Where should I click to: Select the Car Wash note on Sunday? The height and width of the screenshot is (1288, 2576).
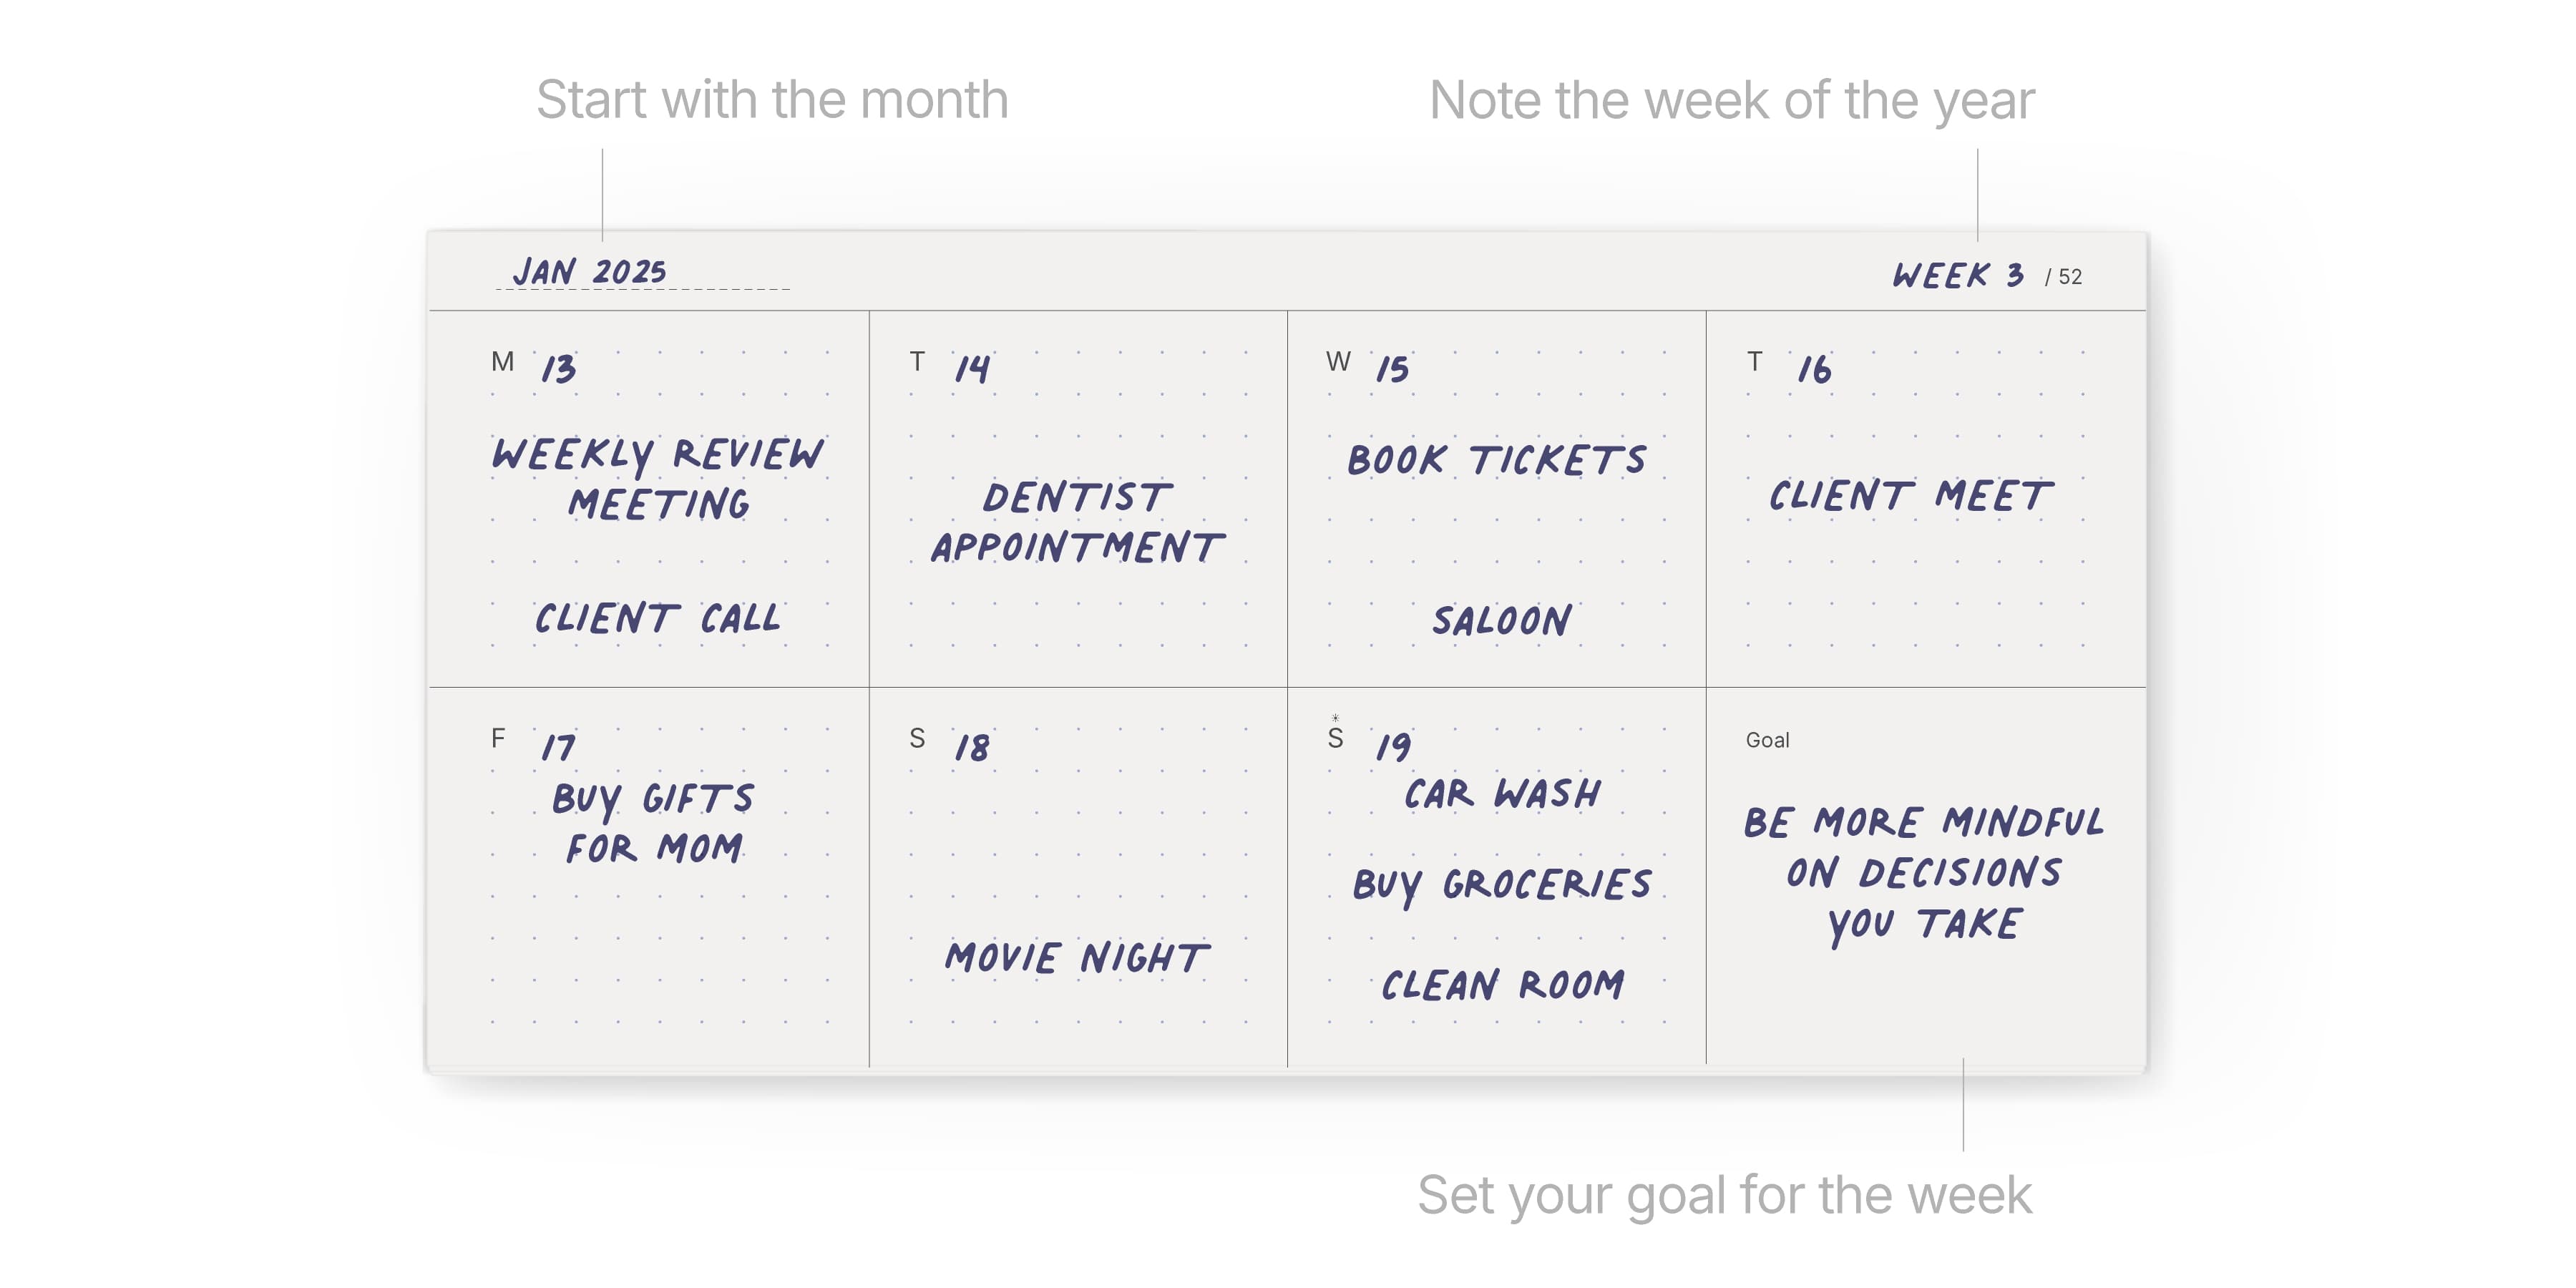coord(1502,794)
